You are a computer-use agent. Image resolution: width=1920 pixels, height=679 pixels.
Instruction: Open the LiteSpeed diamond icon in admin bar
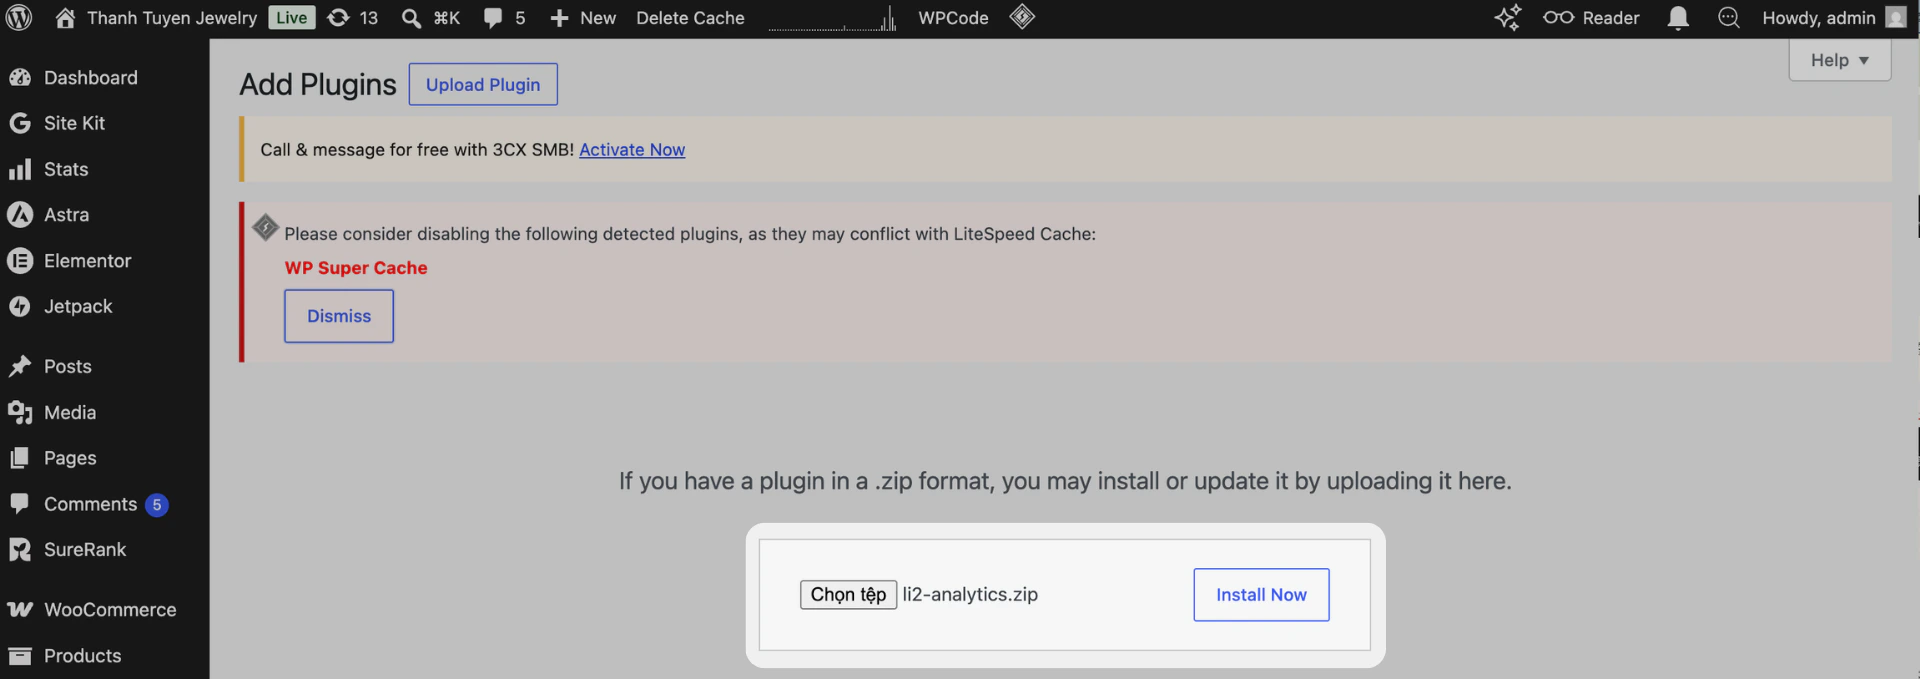(x=1022, y=17)
